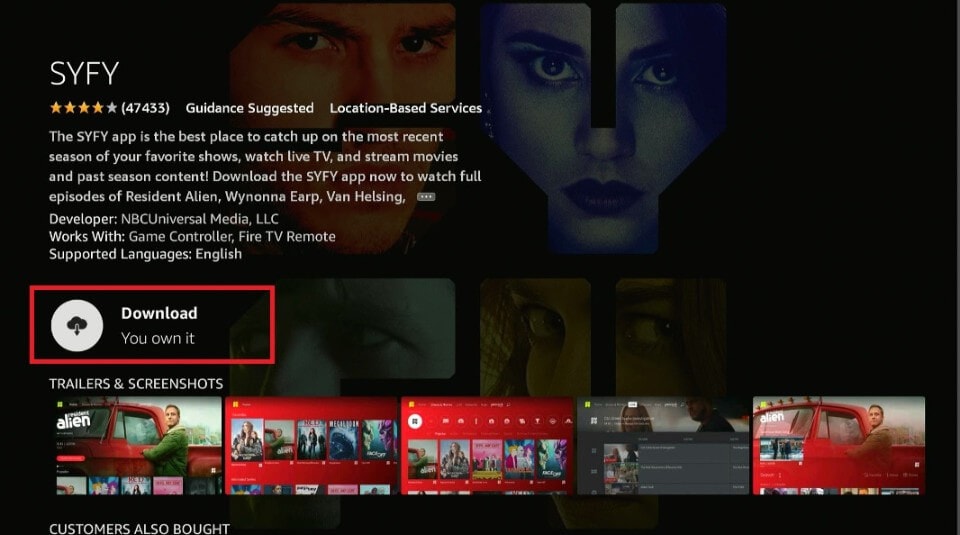
Task: Click the "TRAILERS & SCREENSHOTS" heading
Action: coord(136,384)
